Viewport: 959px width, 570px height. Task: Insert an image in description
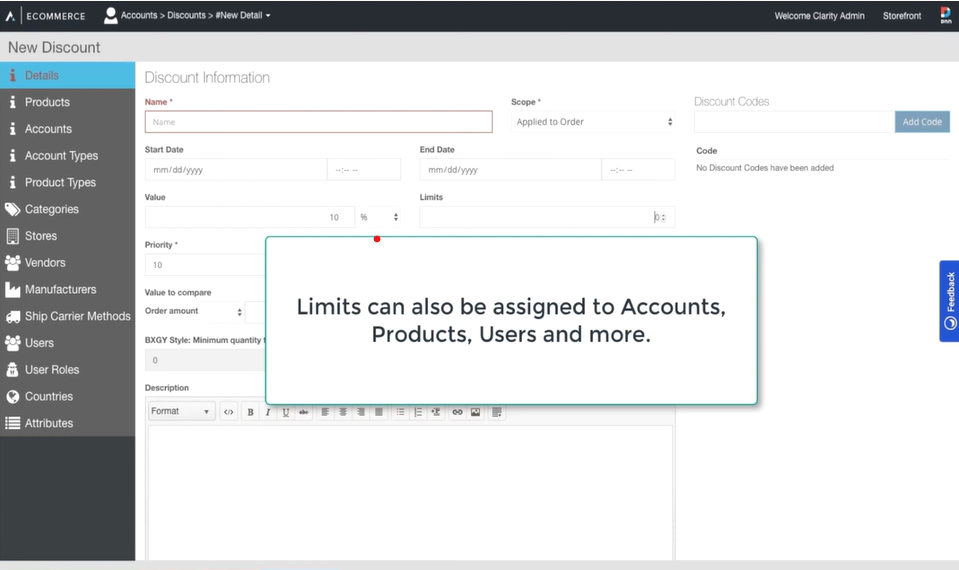click(x=475, y=412)
